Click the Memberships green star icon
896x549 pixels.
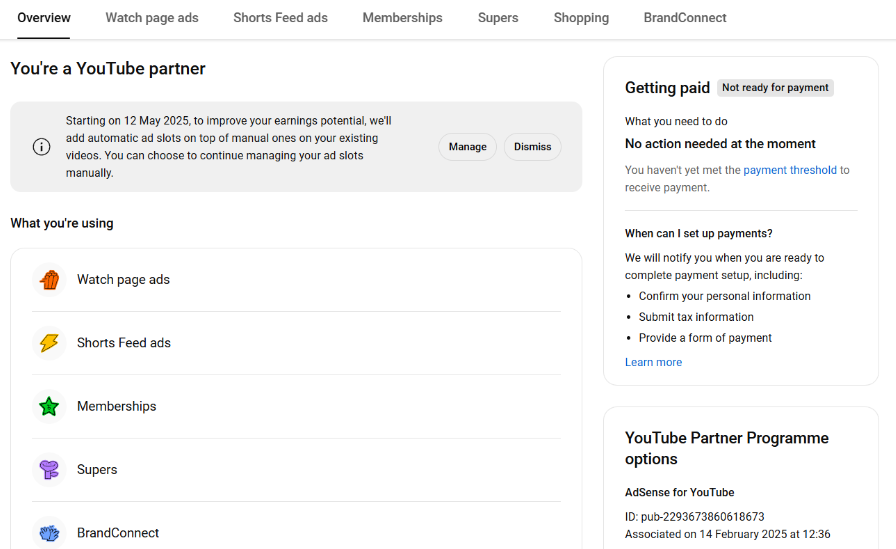pos(49,406)
